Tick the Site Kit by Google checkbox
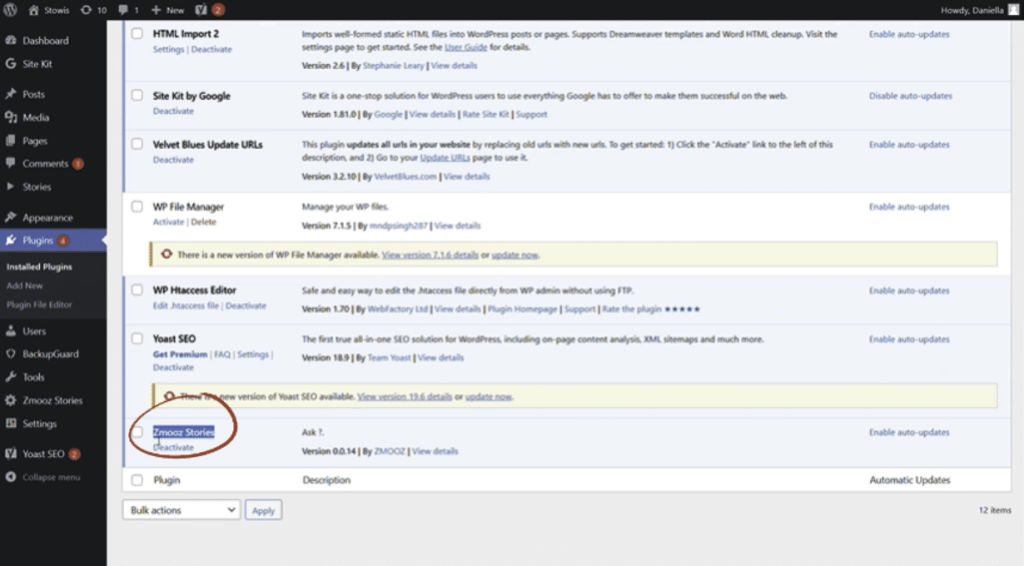Screen dimensions: 1024x566 (x=137, y=95)
